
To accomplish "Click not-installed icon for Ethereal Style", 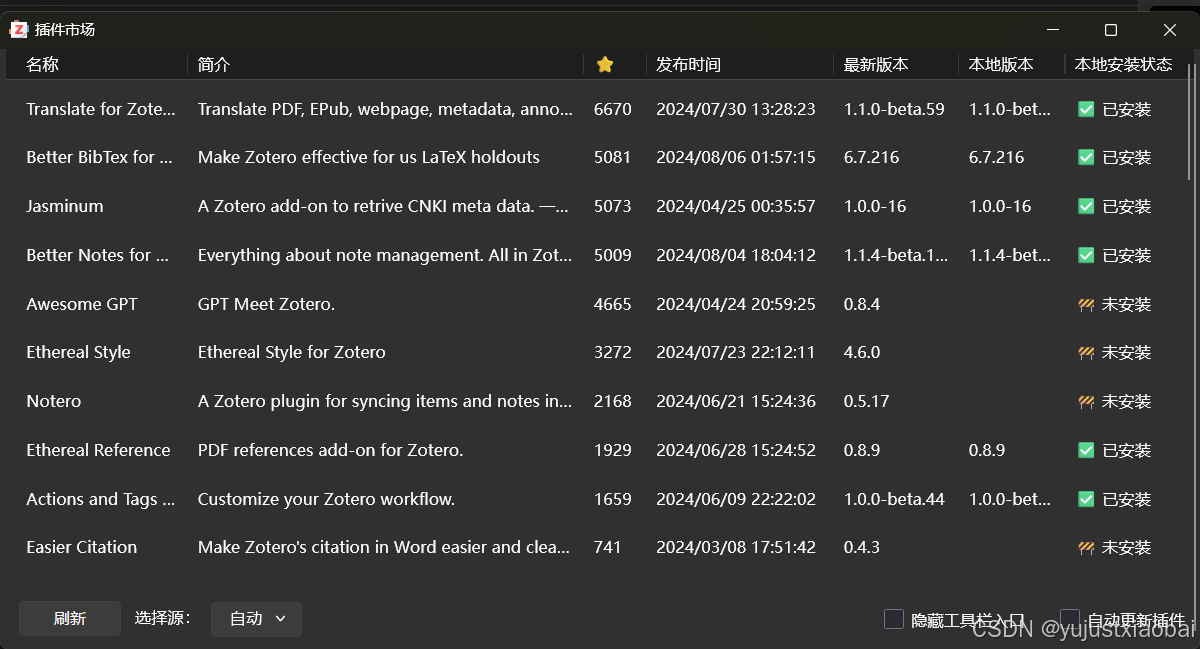I will [1086, 352].
